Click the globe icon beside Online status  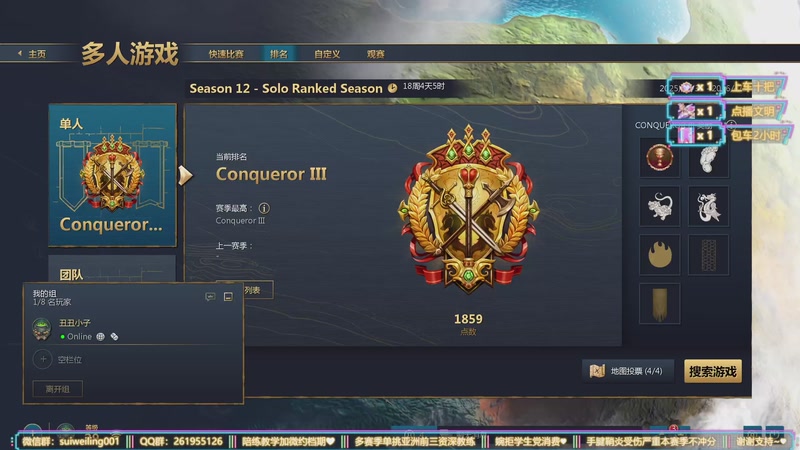point(101,337)
